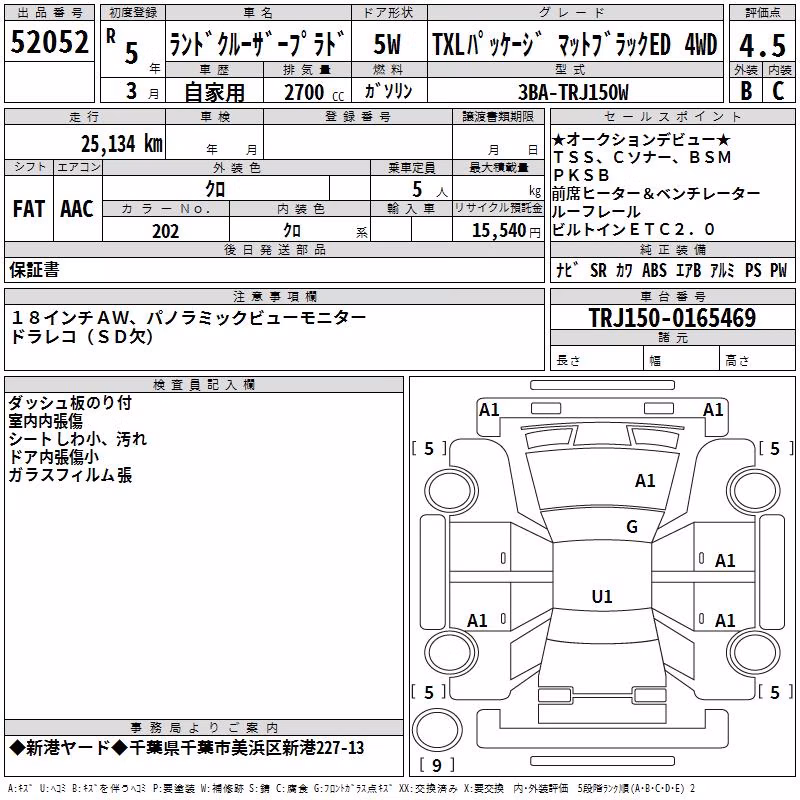
Task: Click interior grade C under 内装
Action: click(x=779, y=91)
